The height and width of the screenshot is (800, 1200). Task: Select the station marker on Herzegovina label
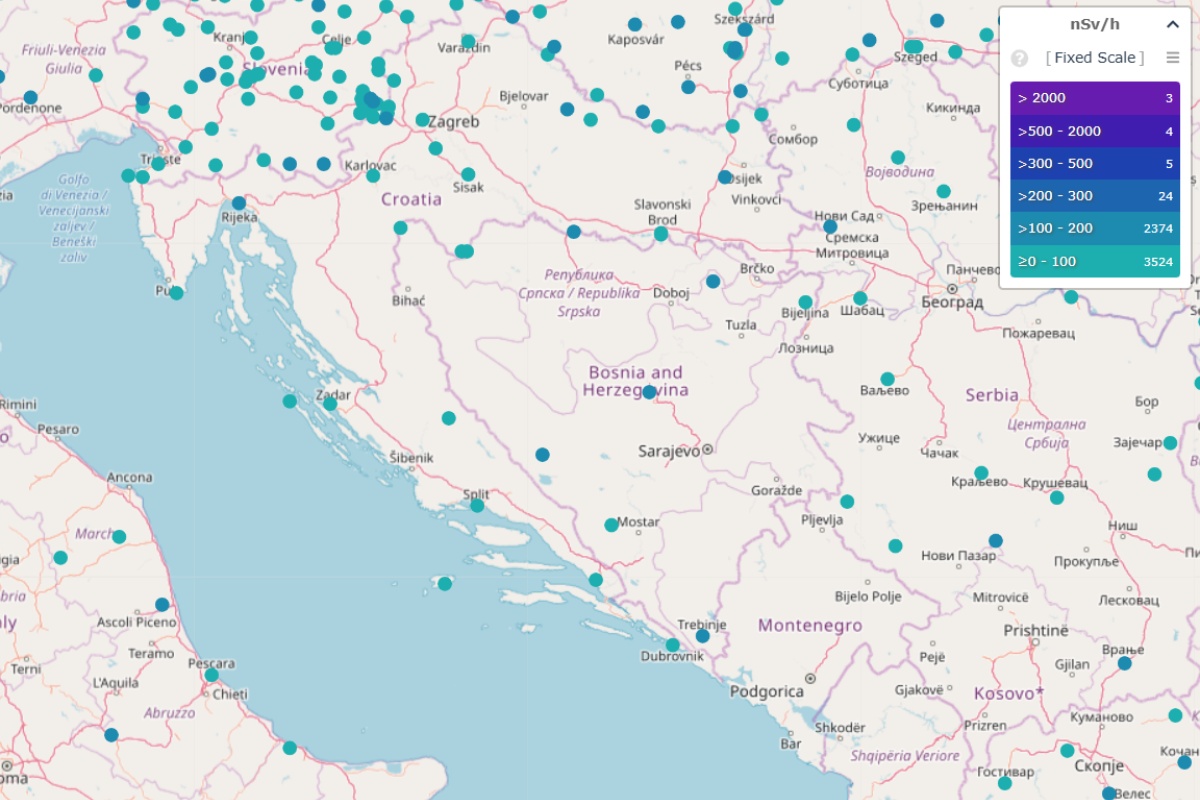648,392
